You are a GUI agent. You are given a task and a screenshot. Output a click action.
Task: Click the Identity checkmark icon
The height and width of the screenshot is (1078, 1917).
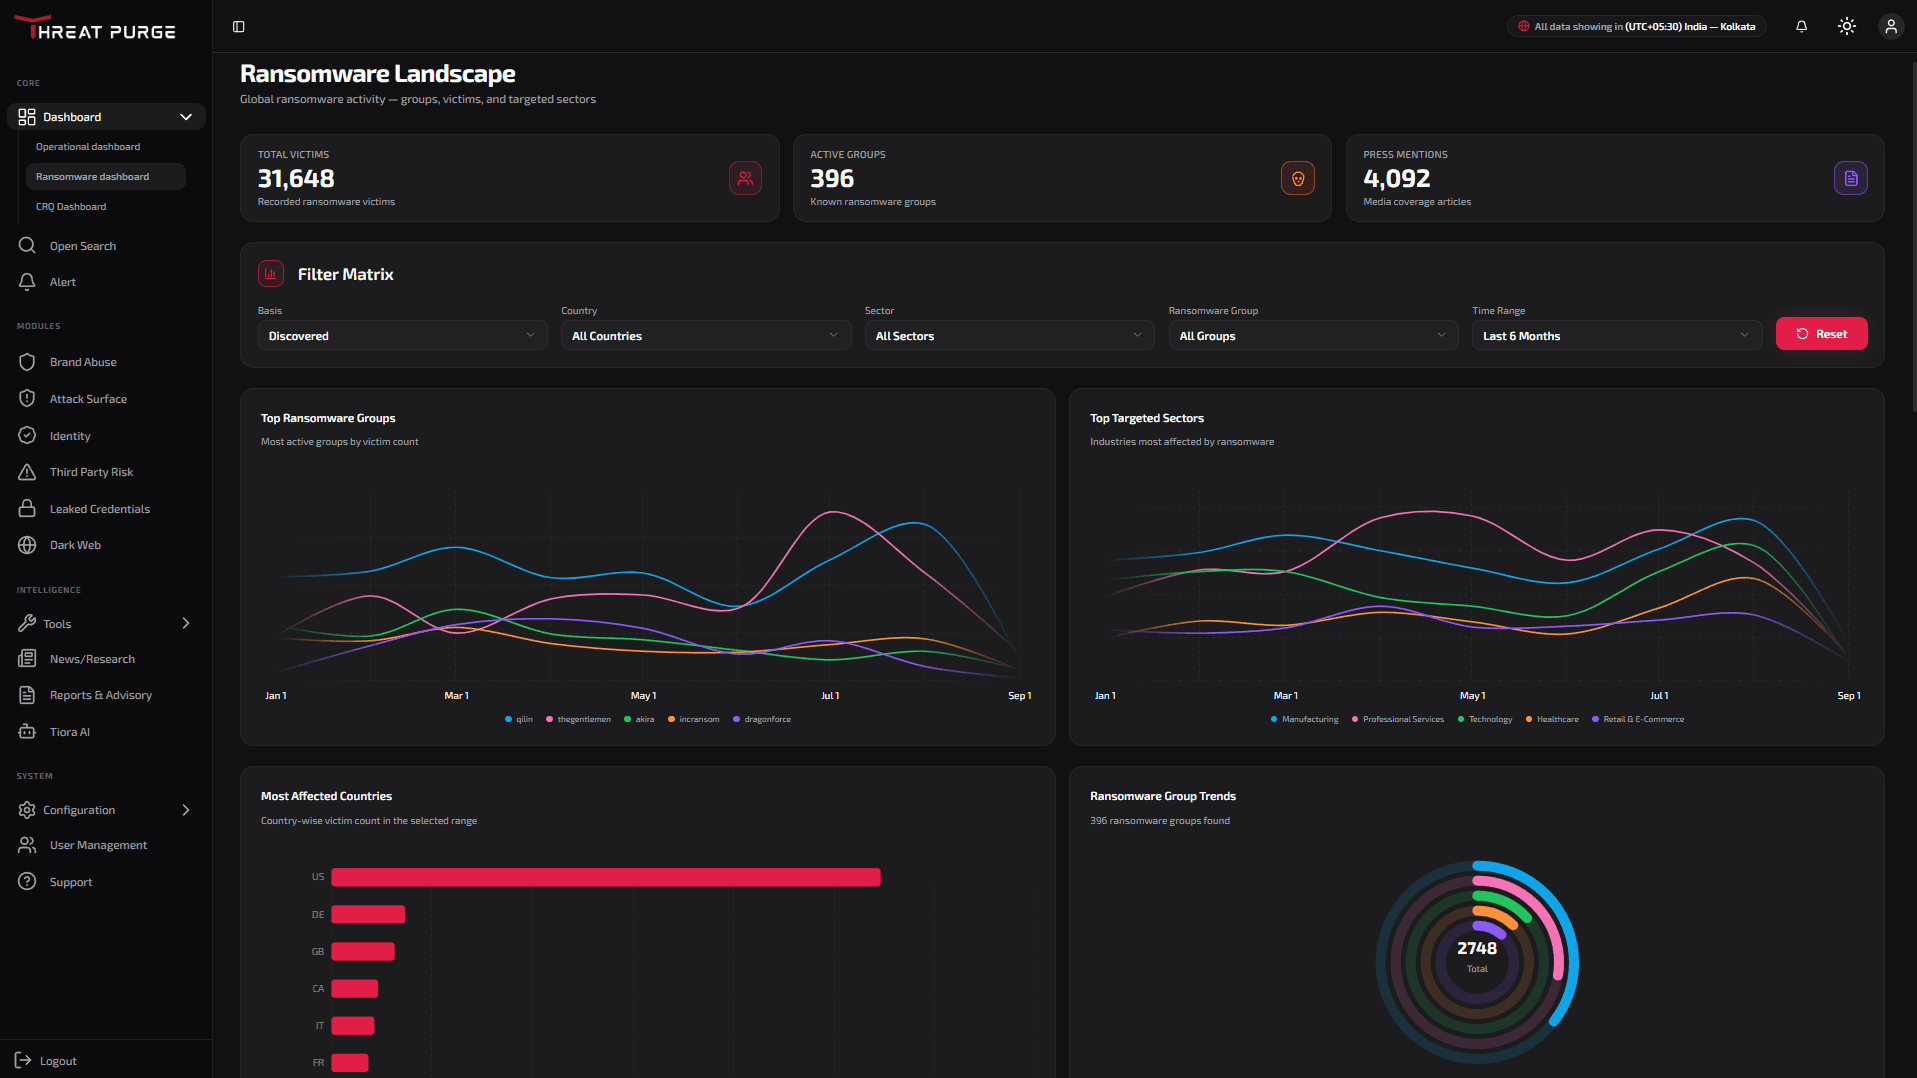tap(27, 436)
